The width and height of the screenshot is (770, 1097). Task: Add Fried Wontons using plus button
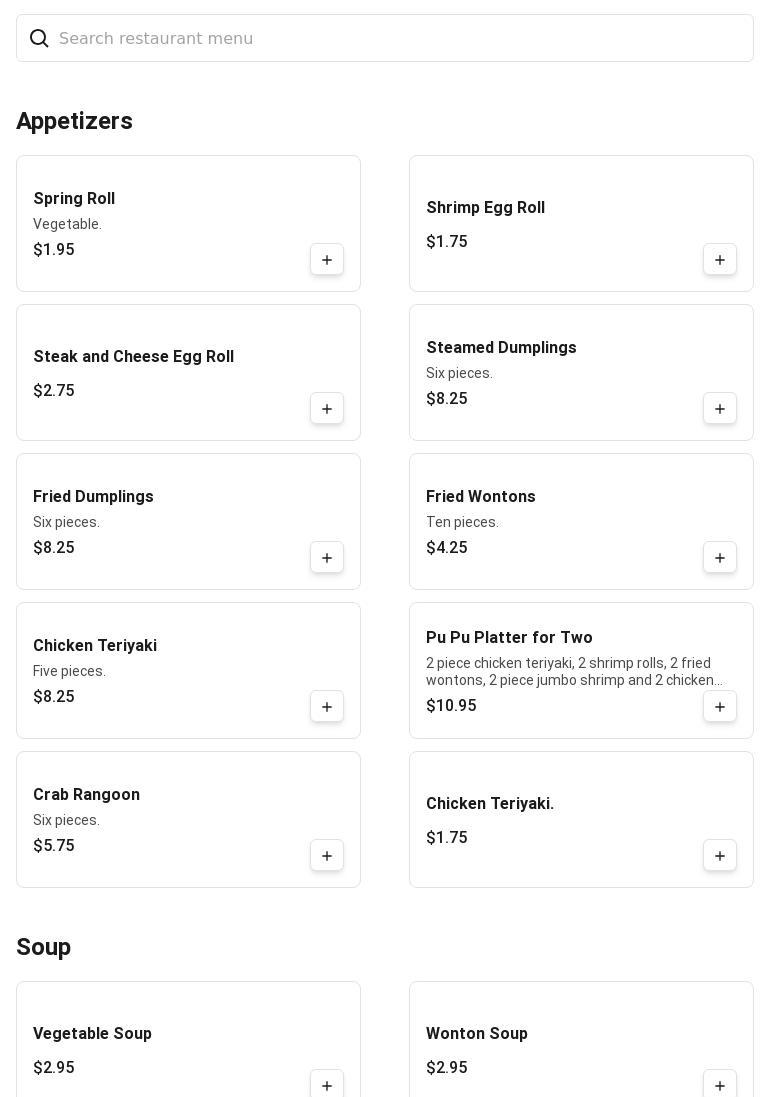(720, 558)
